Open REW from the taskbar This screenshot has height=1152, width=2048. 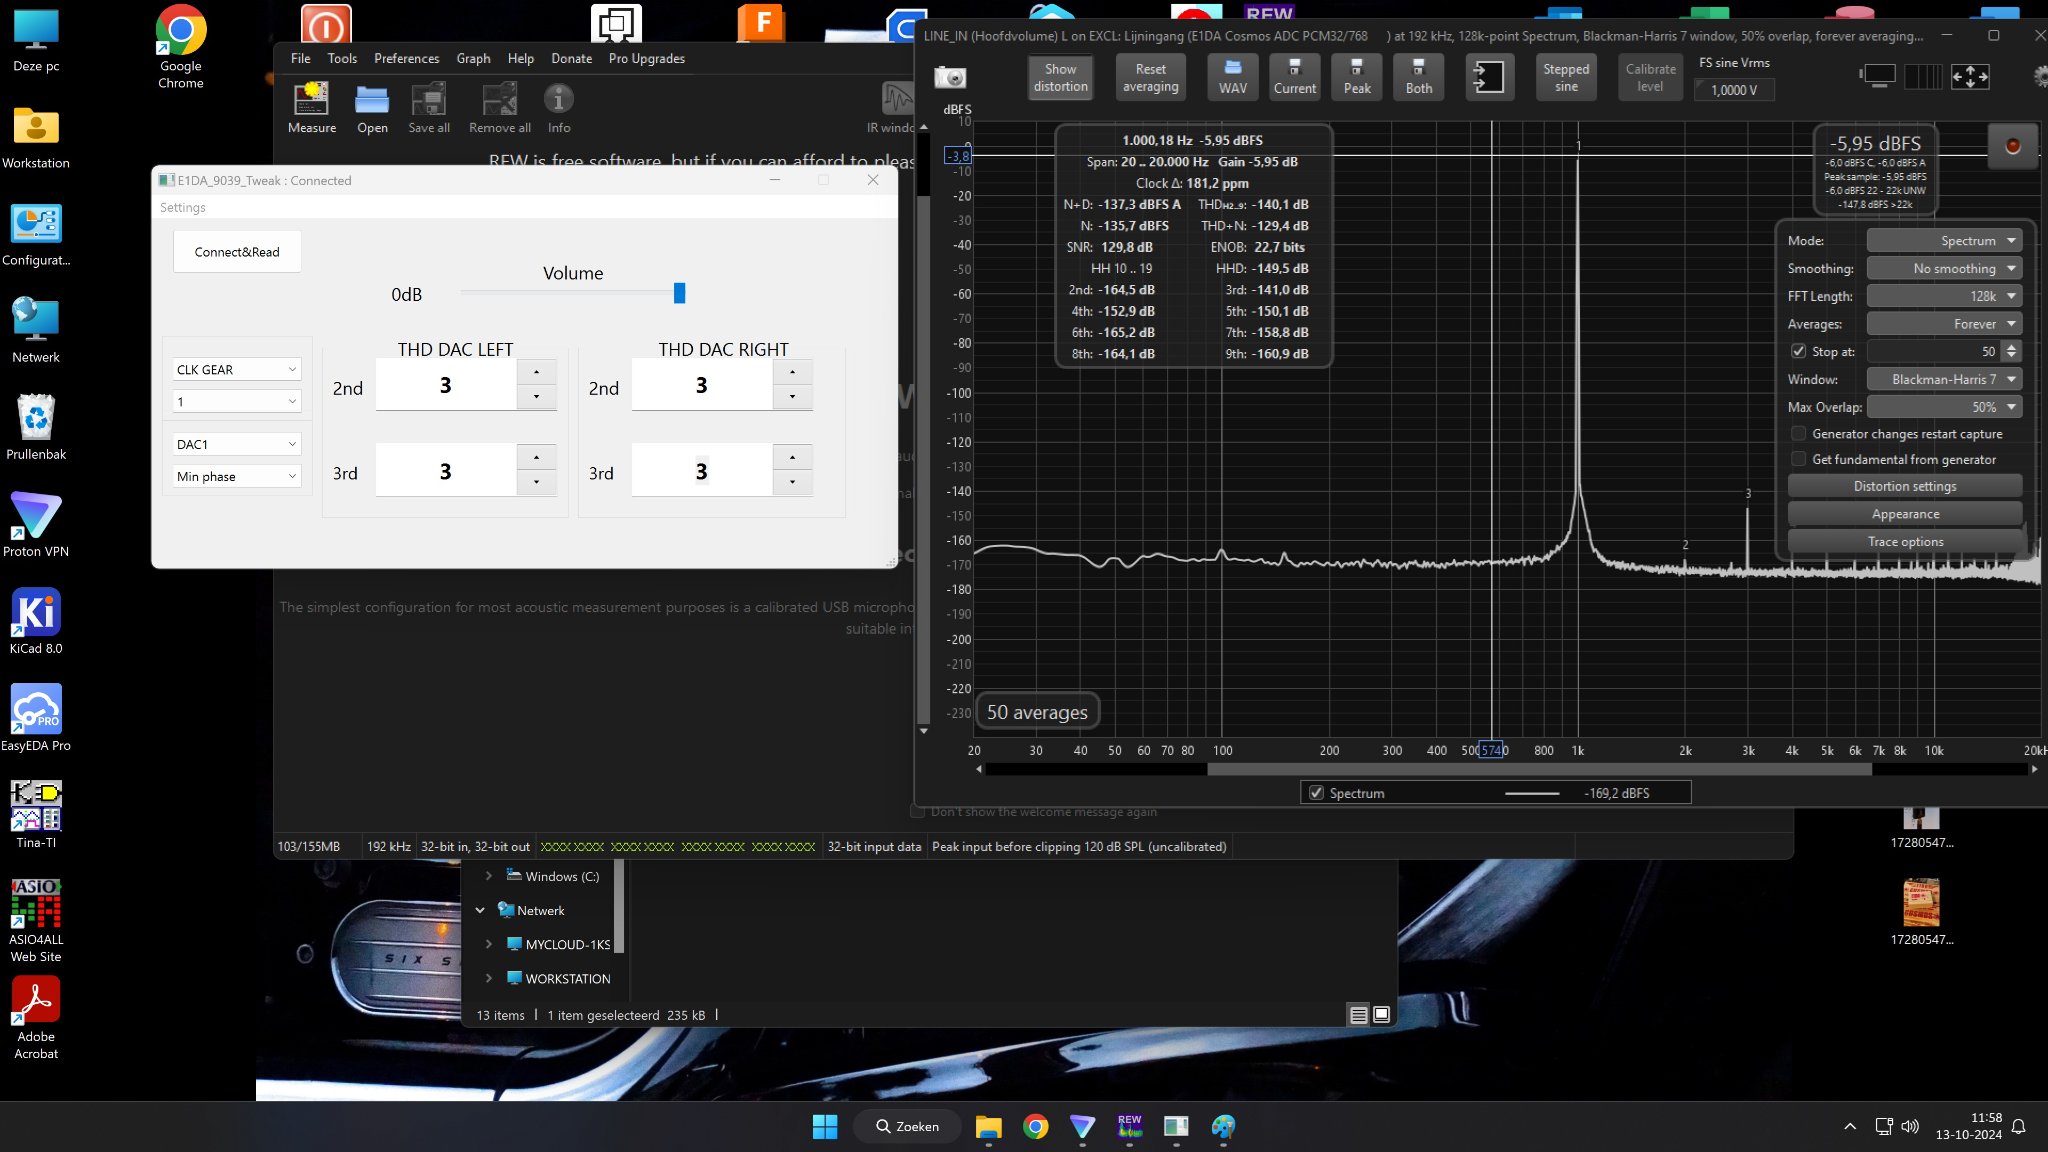1130,1127
